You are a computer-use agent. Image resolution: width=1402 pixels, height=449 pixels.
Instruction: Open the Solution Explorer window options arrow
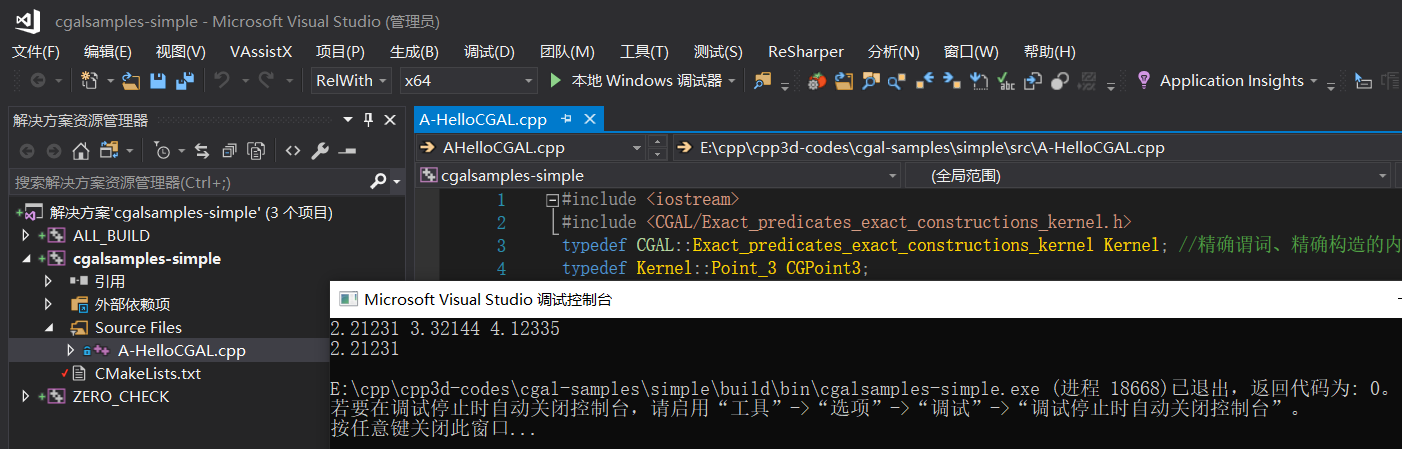[347, 121]
